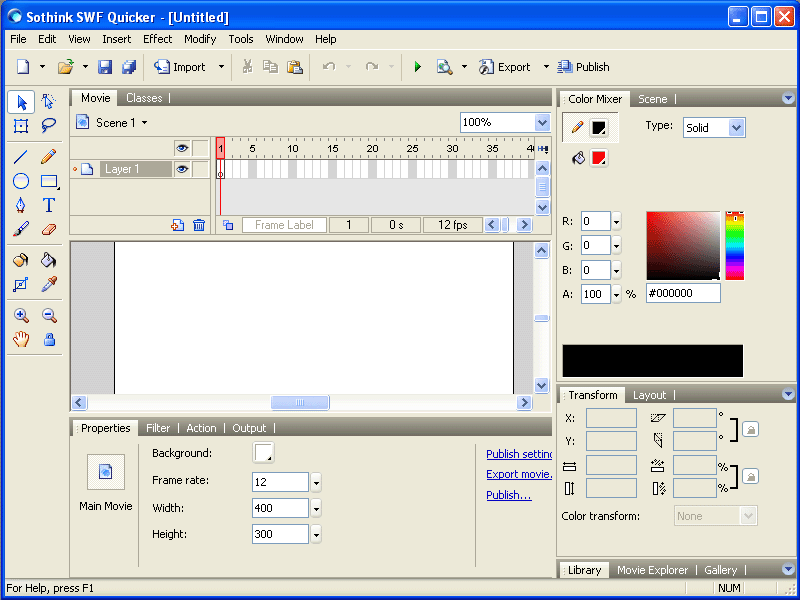This screenshot has width=800, height=600.
Task: Click the Zoom In magnifier tool
Action: (x=21, y=315)
